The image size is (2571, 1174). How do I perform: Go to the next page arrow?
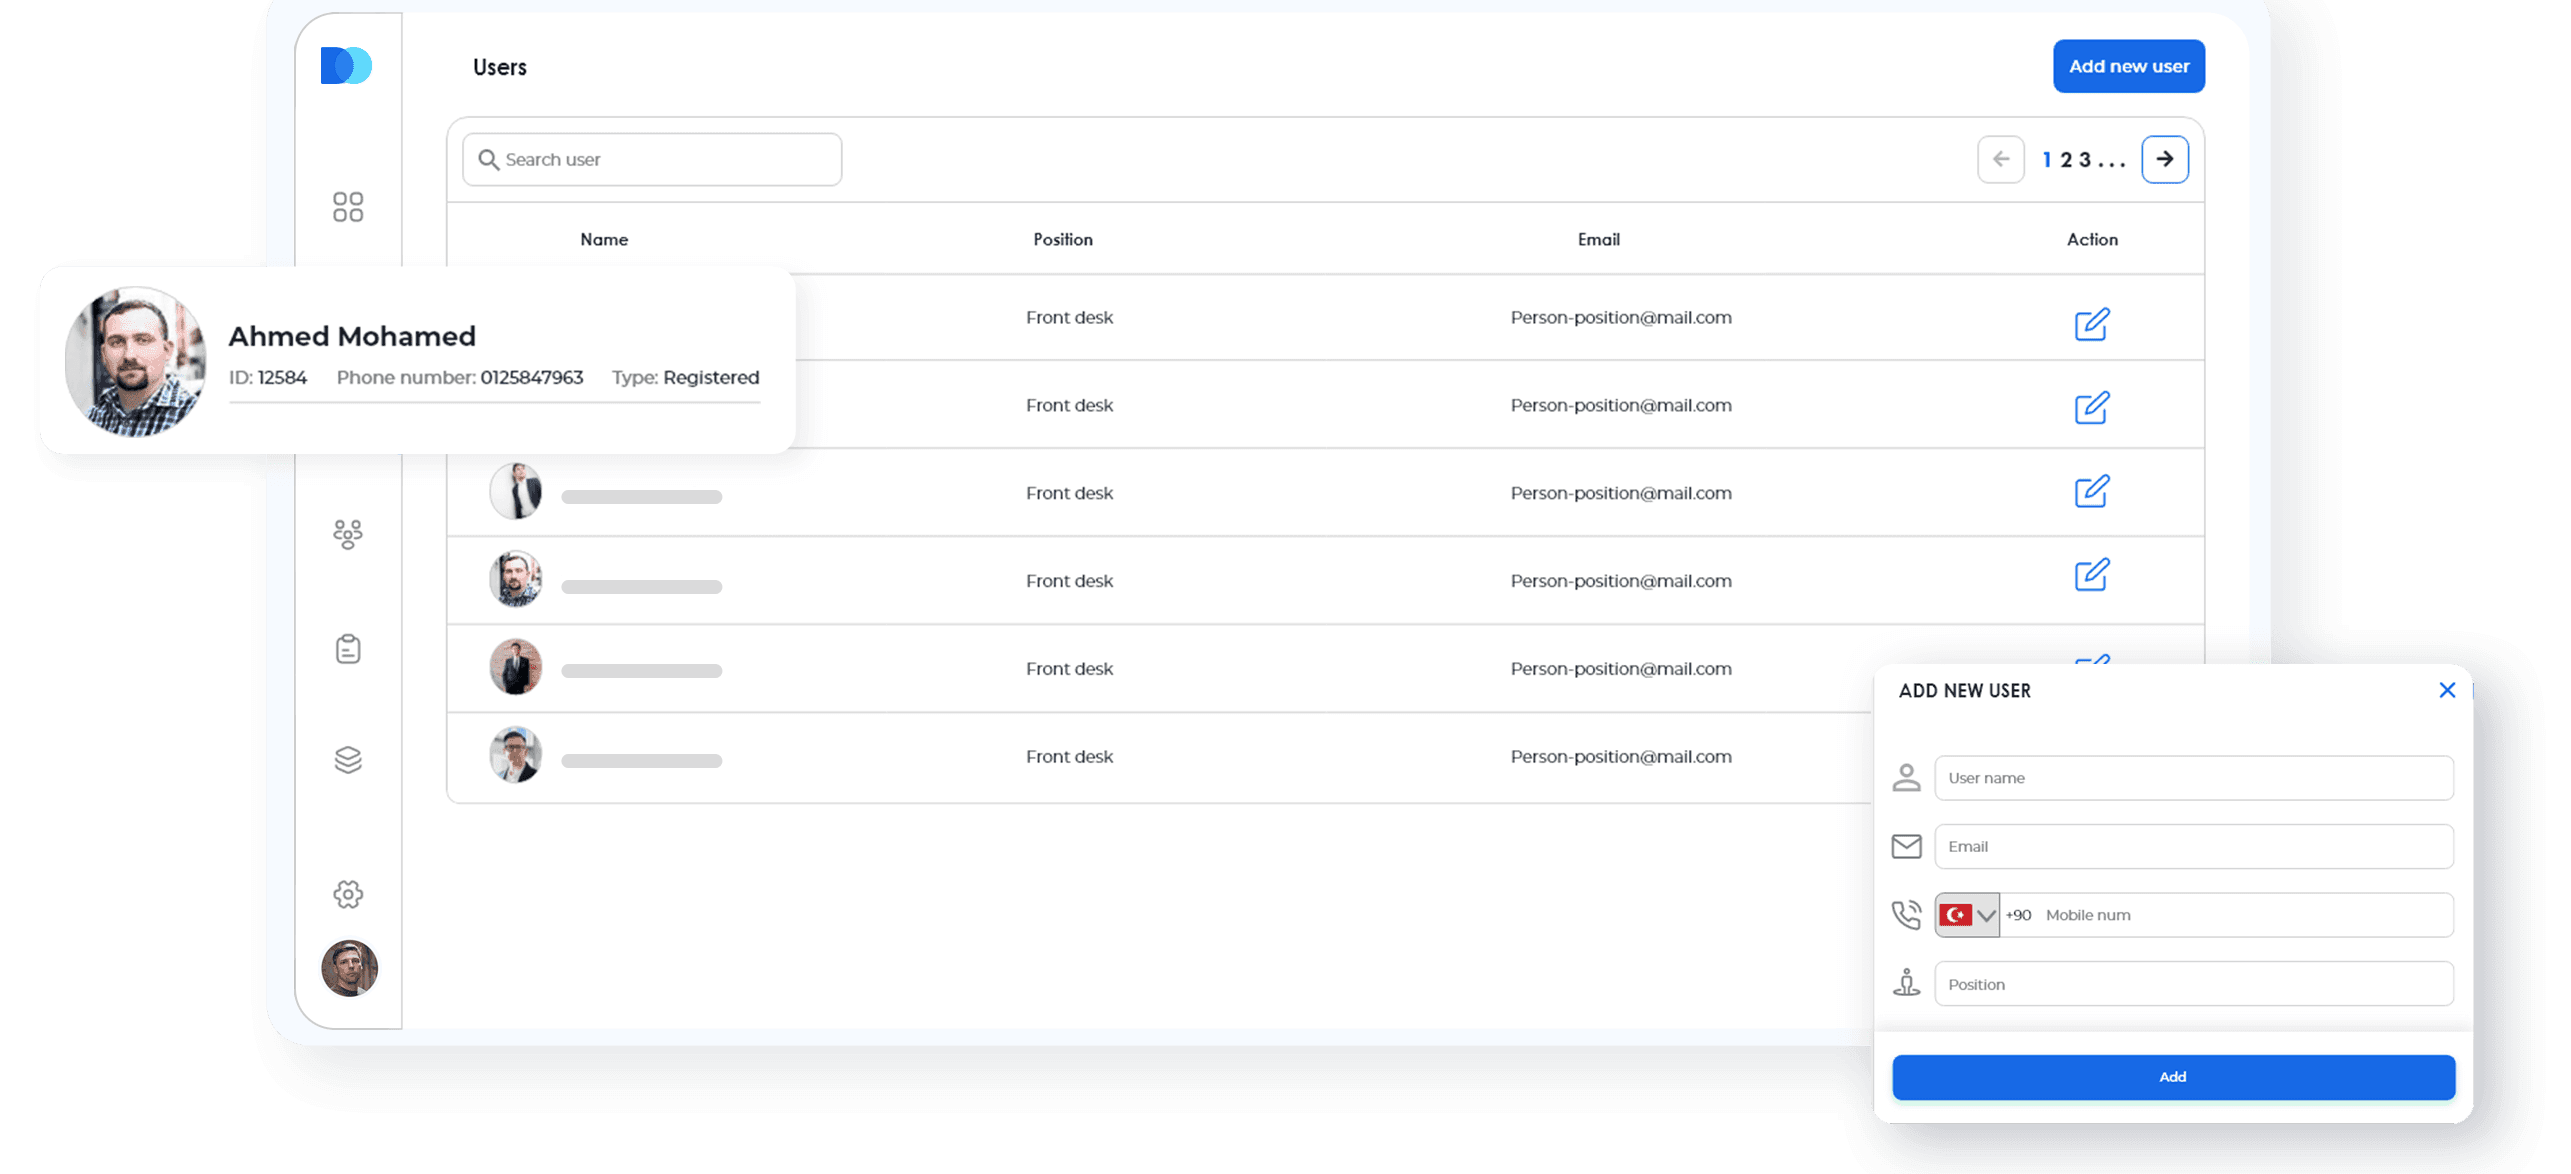point(2164,159)
